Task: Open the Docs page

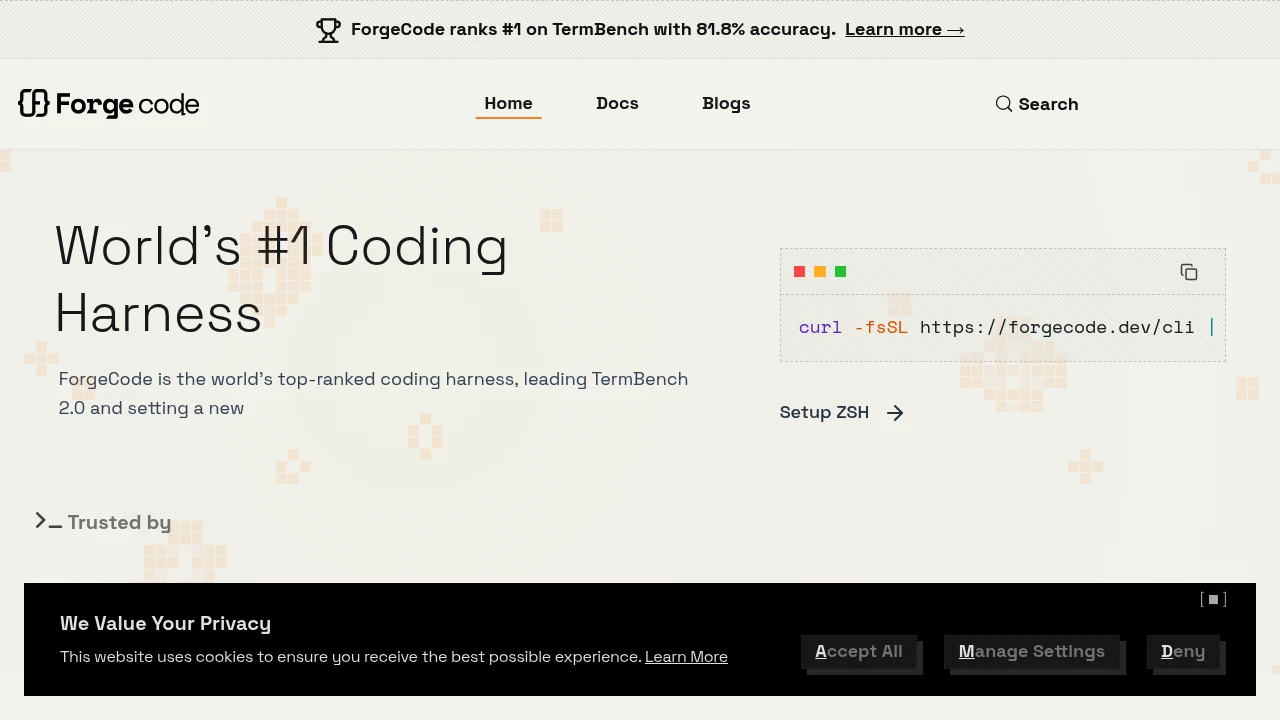Action: (x=617, y=103)
